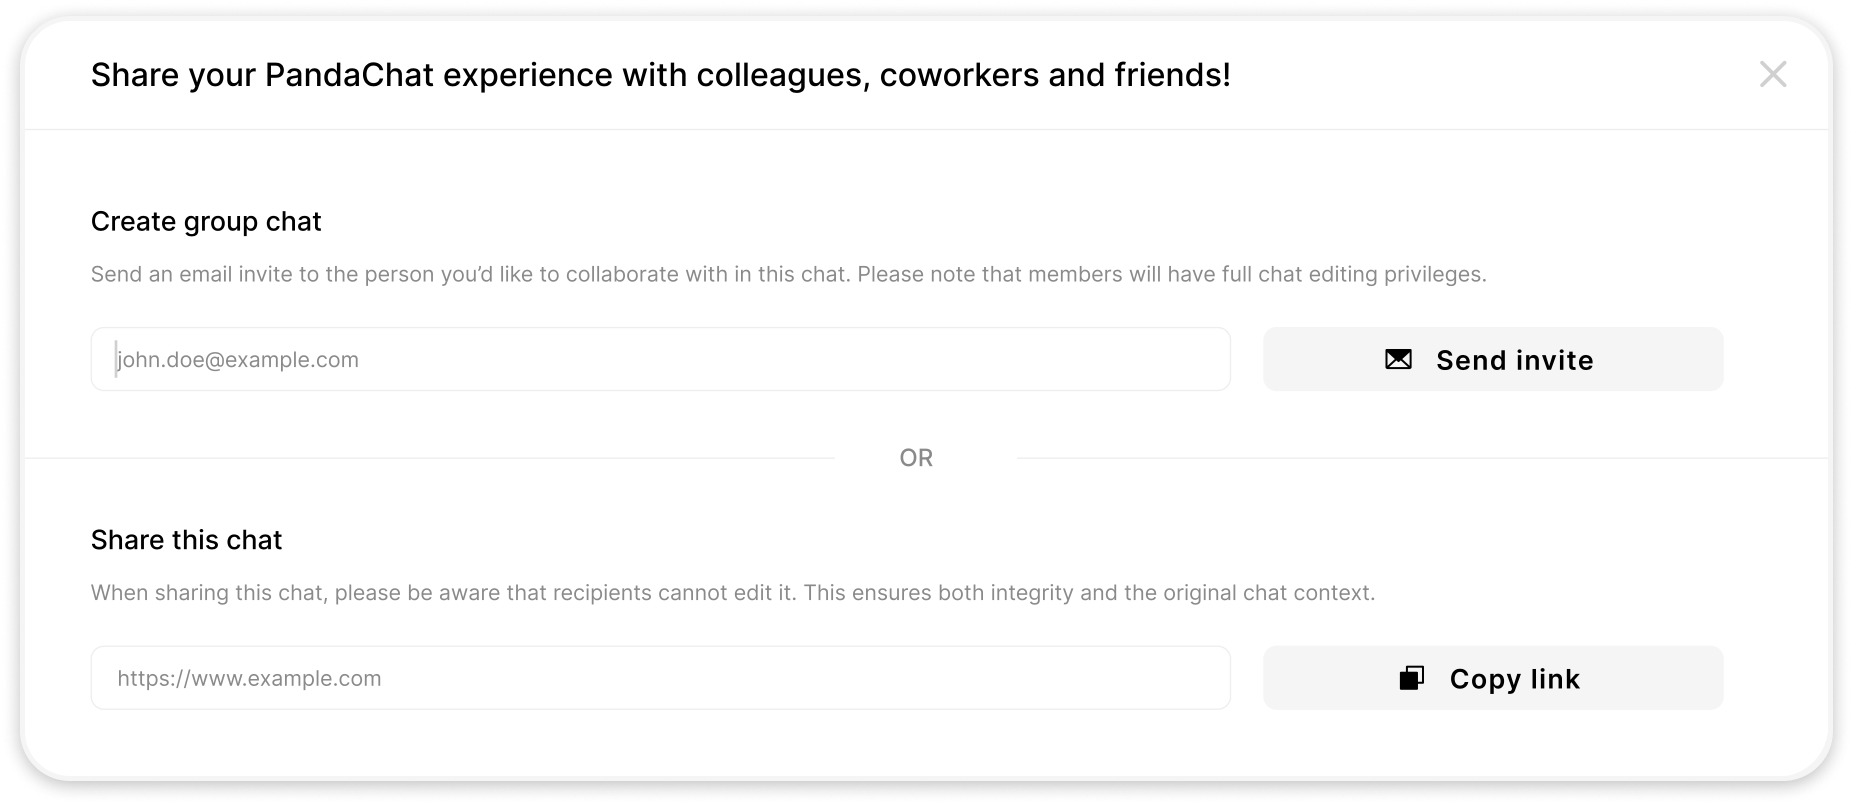
Task: Close the PandaChat share dialog
Action: (1772, 74)
